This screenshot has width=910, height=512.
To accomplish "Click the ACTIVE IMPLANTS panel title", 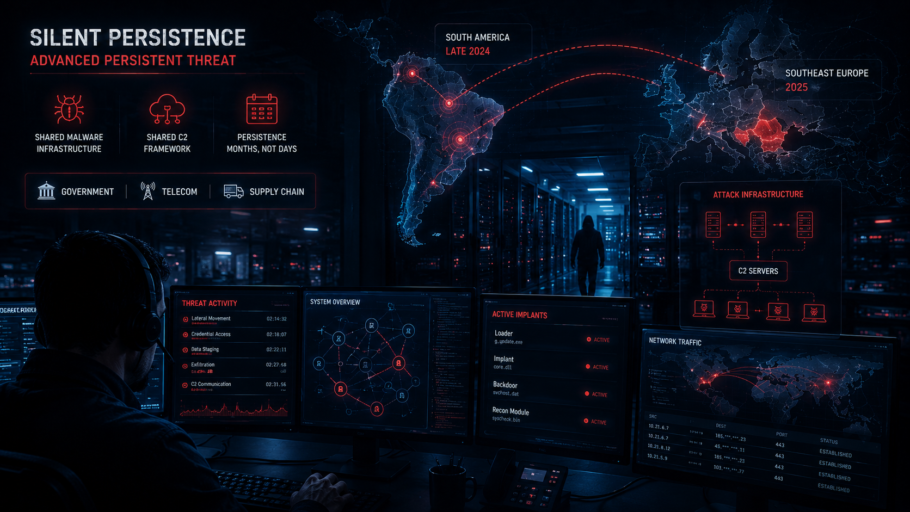I will (519, 315).
